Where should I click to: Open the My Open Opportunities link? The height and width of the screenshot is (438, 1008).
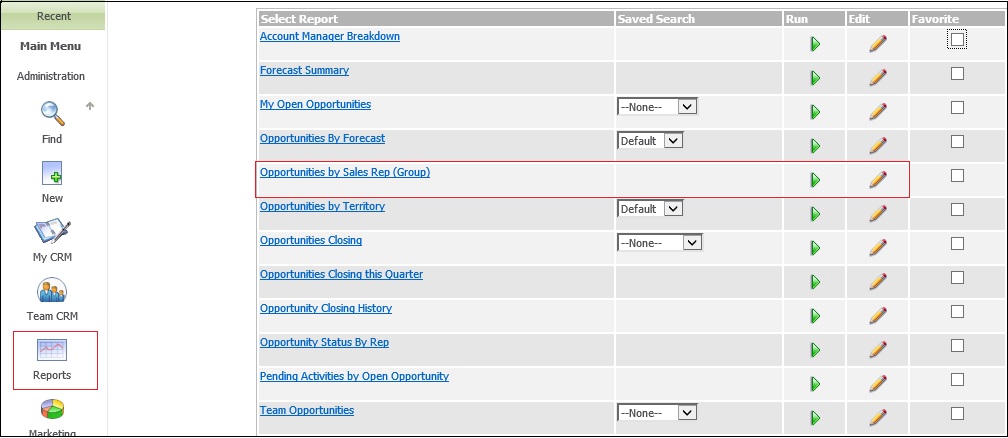[315, 104]
